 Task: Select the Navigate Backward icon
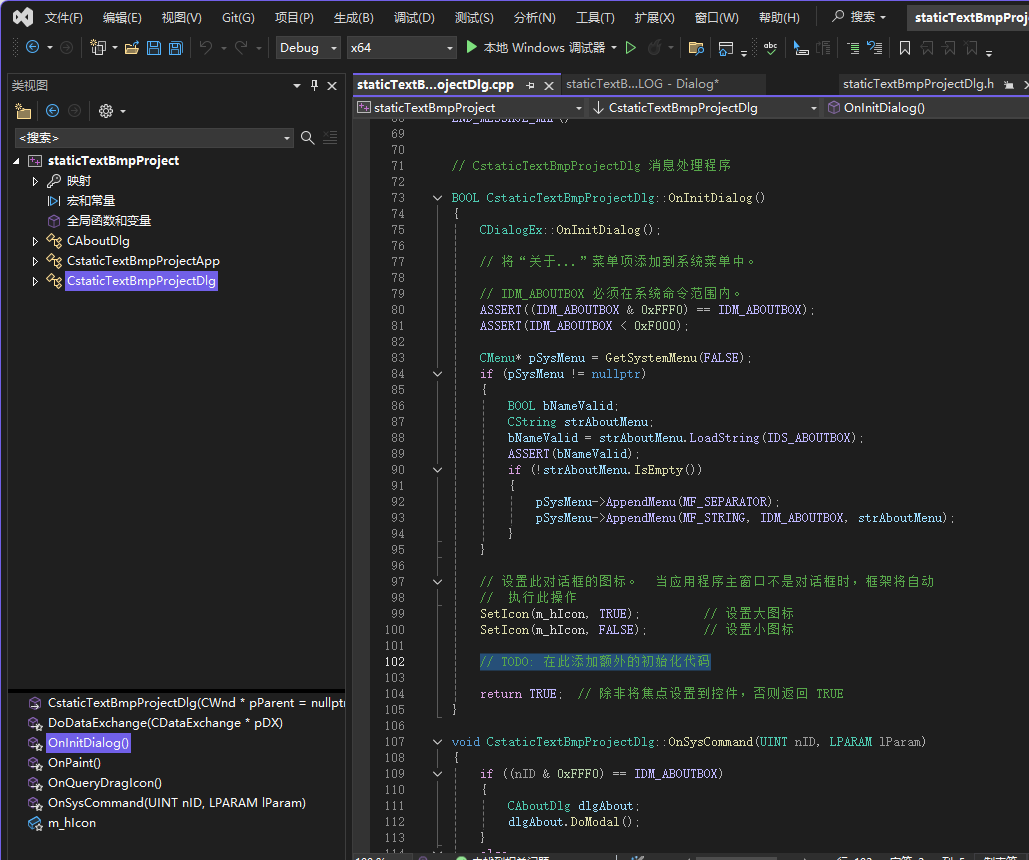pyautogui.click(x=31, y=47)
